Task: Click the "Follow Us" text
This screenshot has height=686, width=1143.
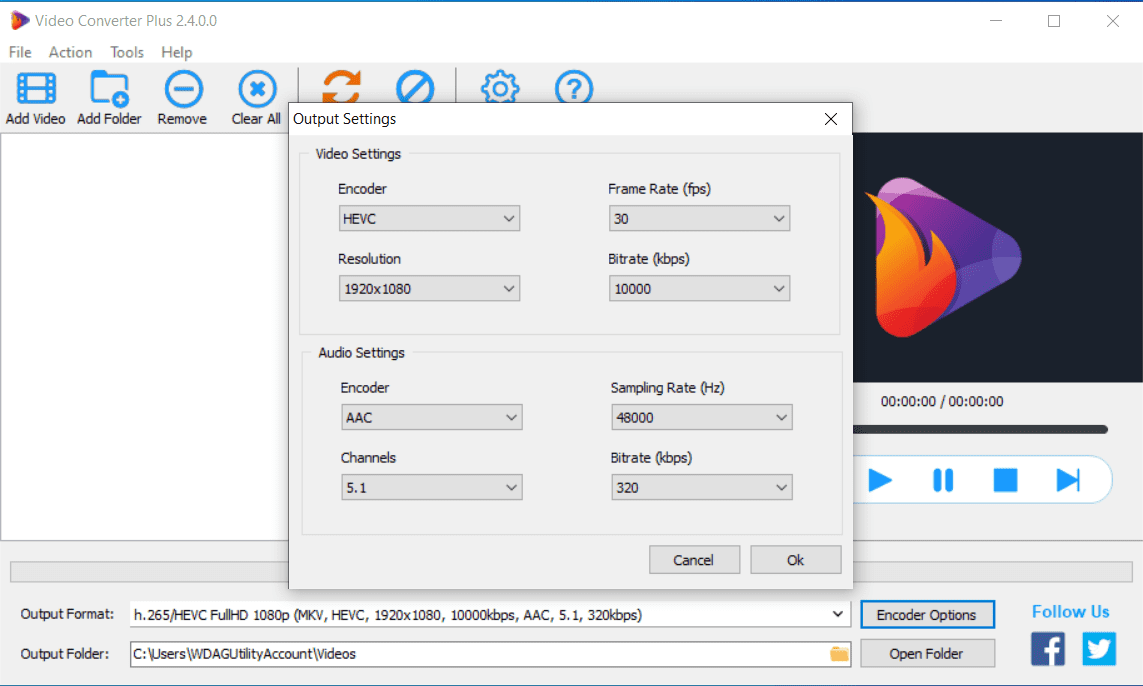Action: pos(1071,612)
